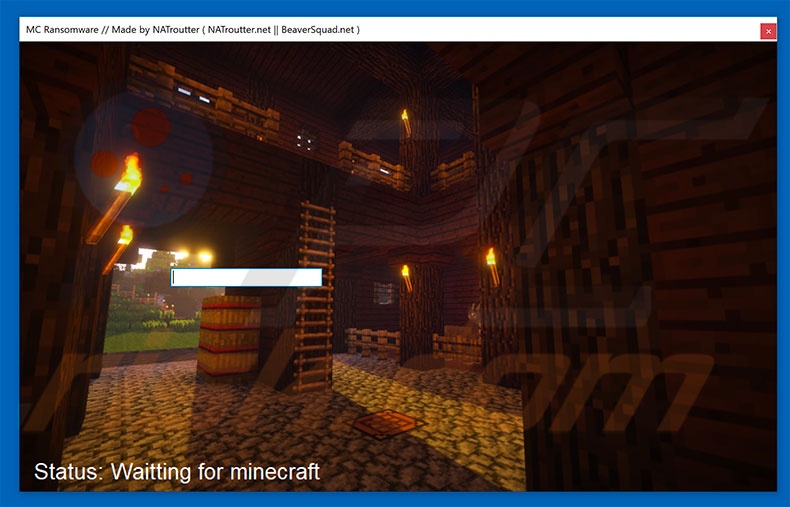Viewport: 790px width, 507px height.
Task: Click the MC Ransomware window title text
Action: [193, 30]
